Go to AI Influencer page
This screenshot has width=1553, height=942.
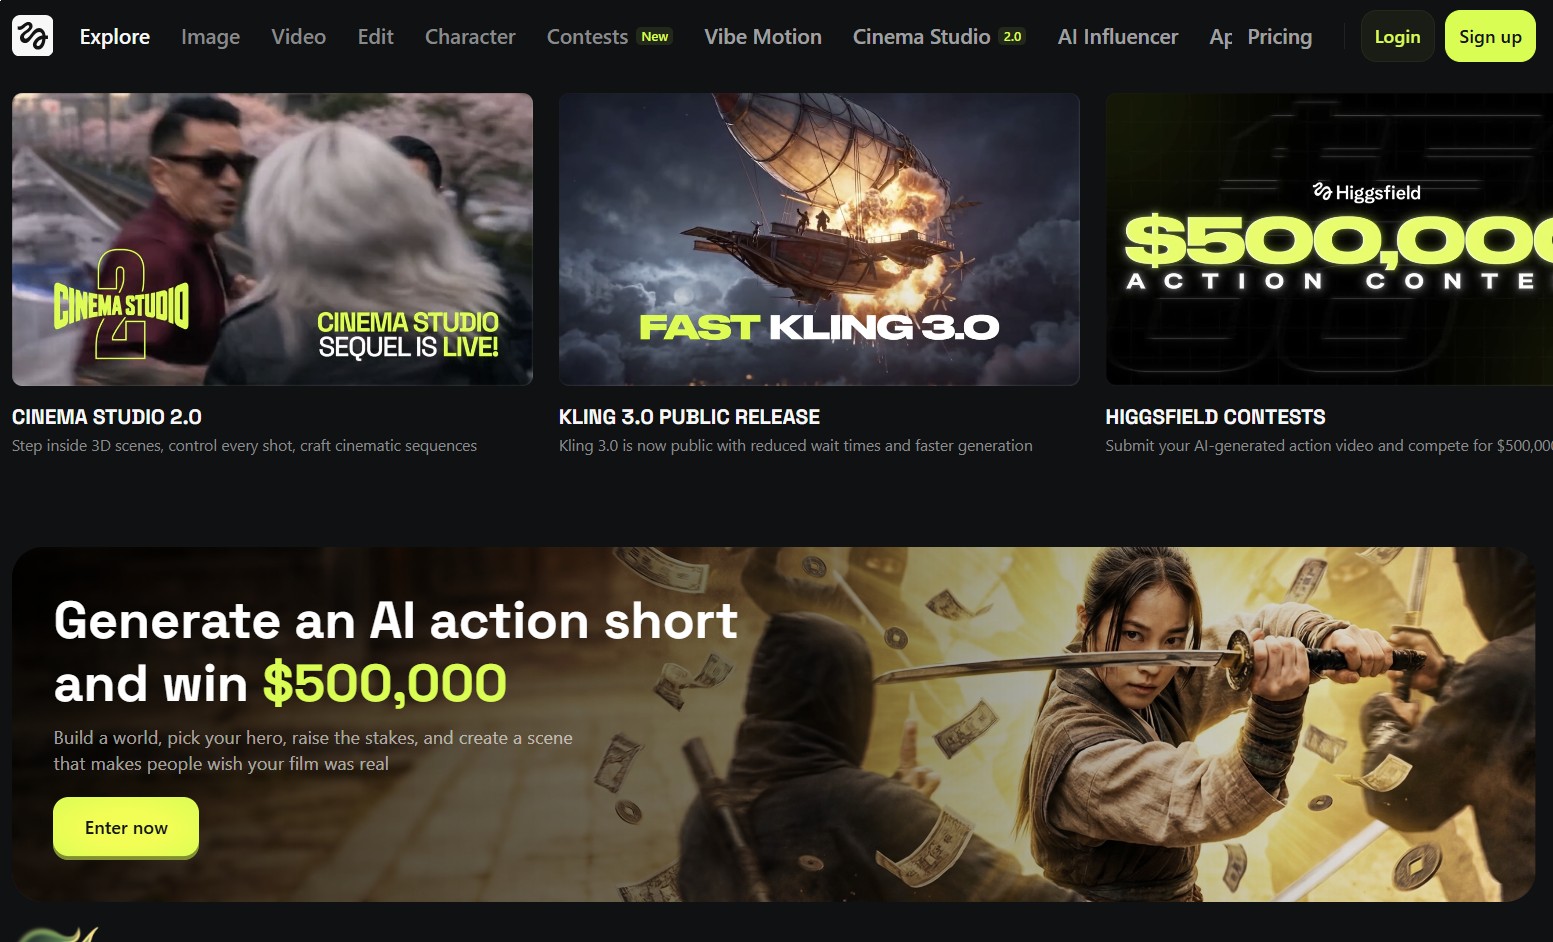[x=1118, y=37]
